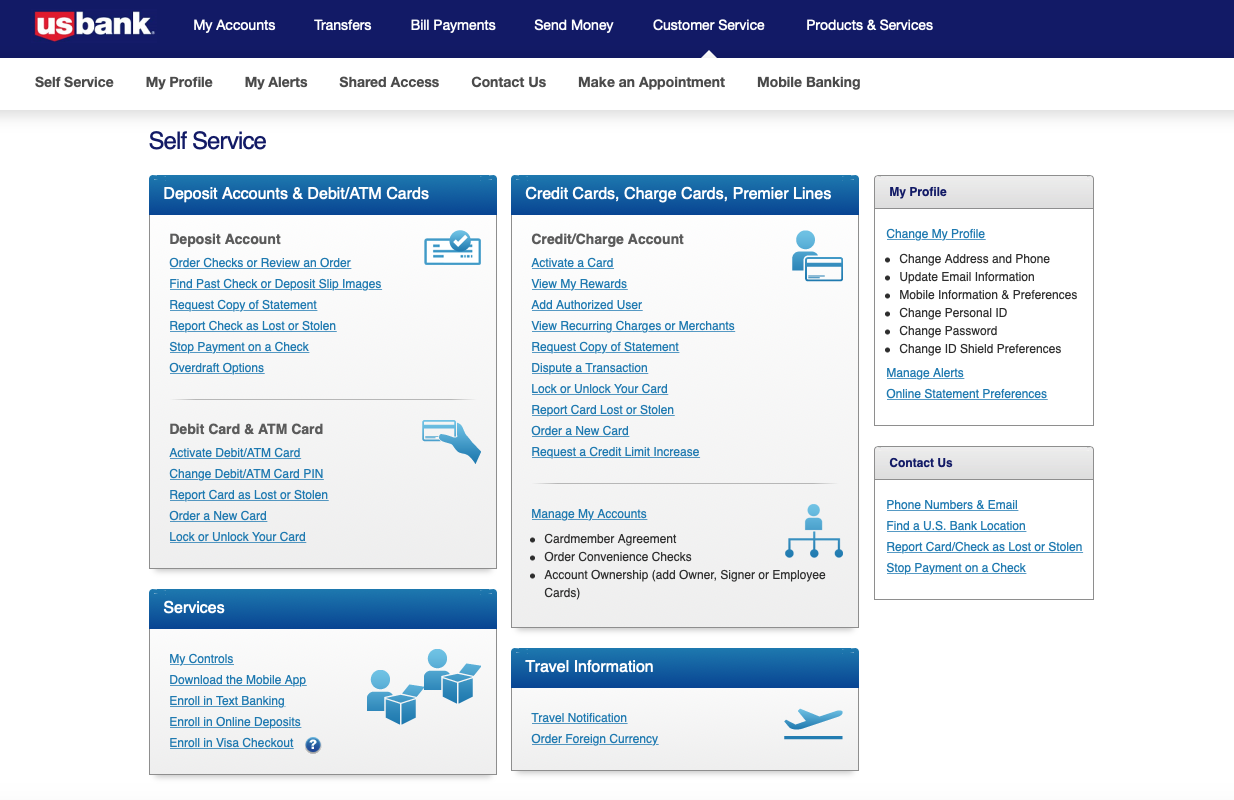Screen dimensions: 1234x800
Task: Click Report Card Lost or Stolen under Credit/Charge
Action: 603,410
